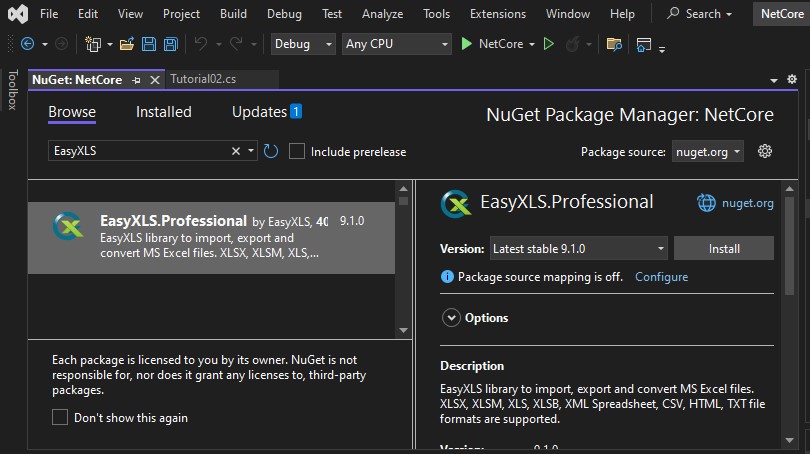
Task: Click the NetCore solution name button
Action: tap(782, 13)
